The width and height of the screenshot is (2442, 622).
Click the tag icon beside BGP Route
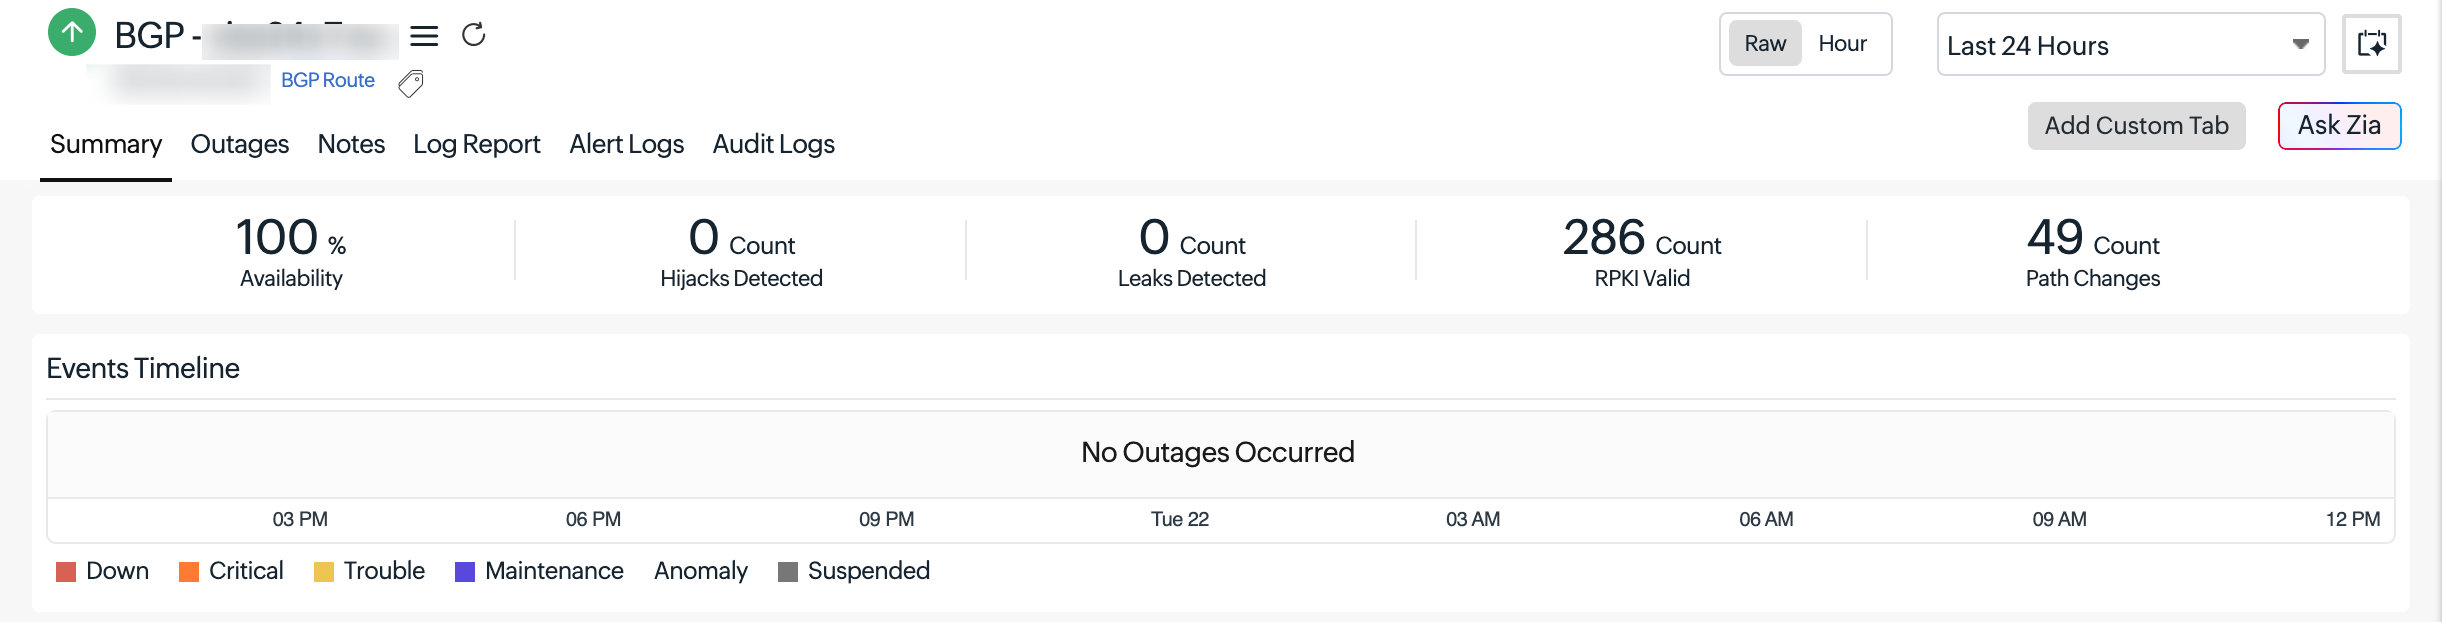click(411, 83)
